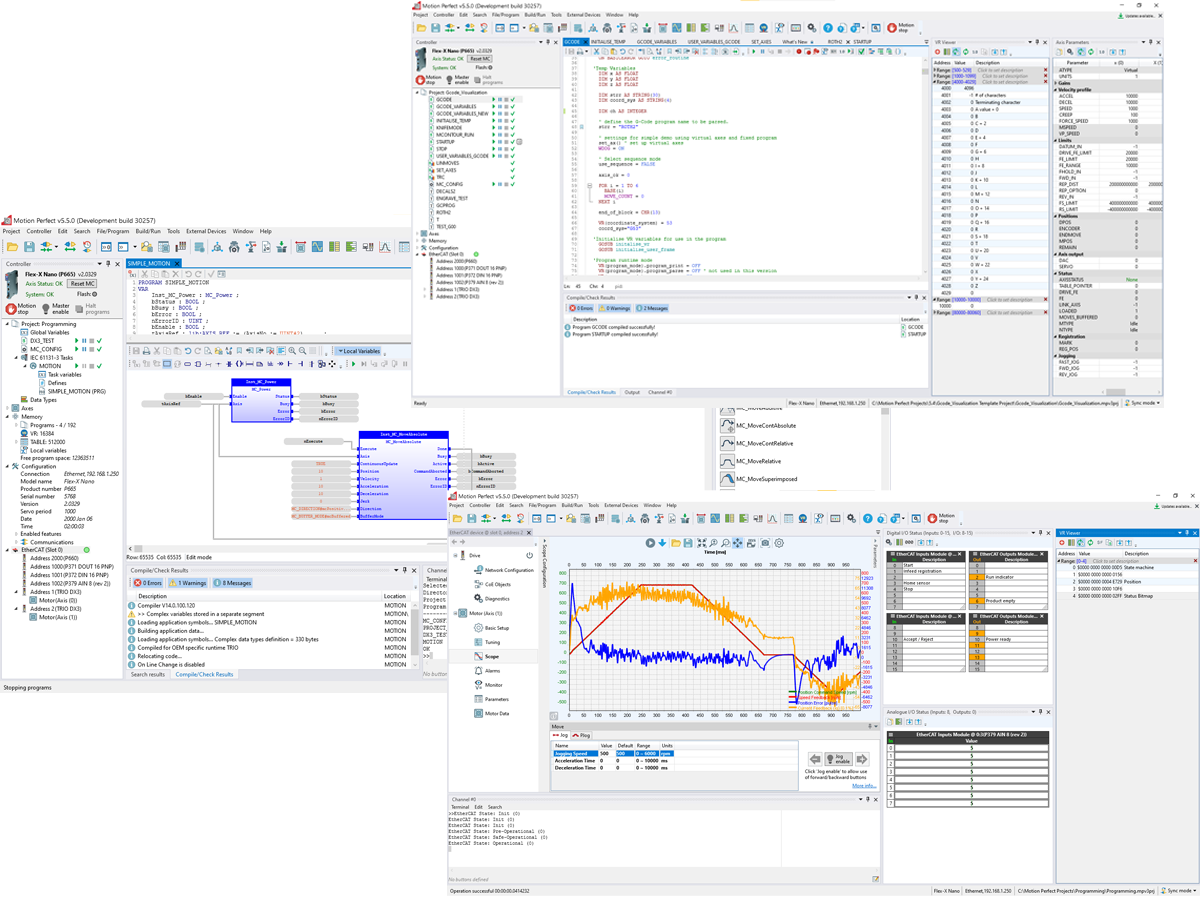The image size is (1200, 900).
Task: Start scope capture with the play icon
Action: tap(649, 543)
